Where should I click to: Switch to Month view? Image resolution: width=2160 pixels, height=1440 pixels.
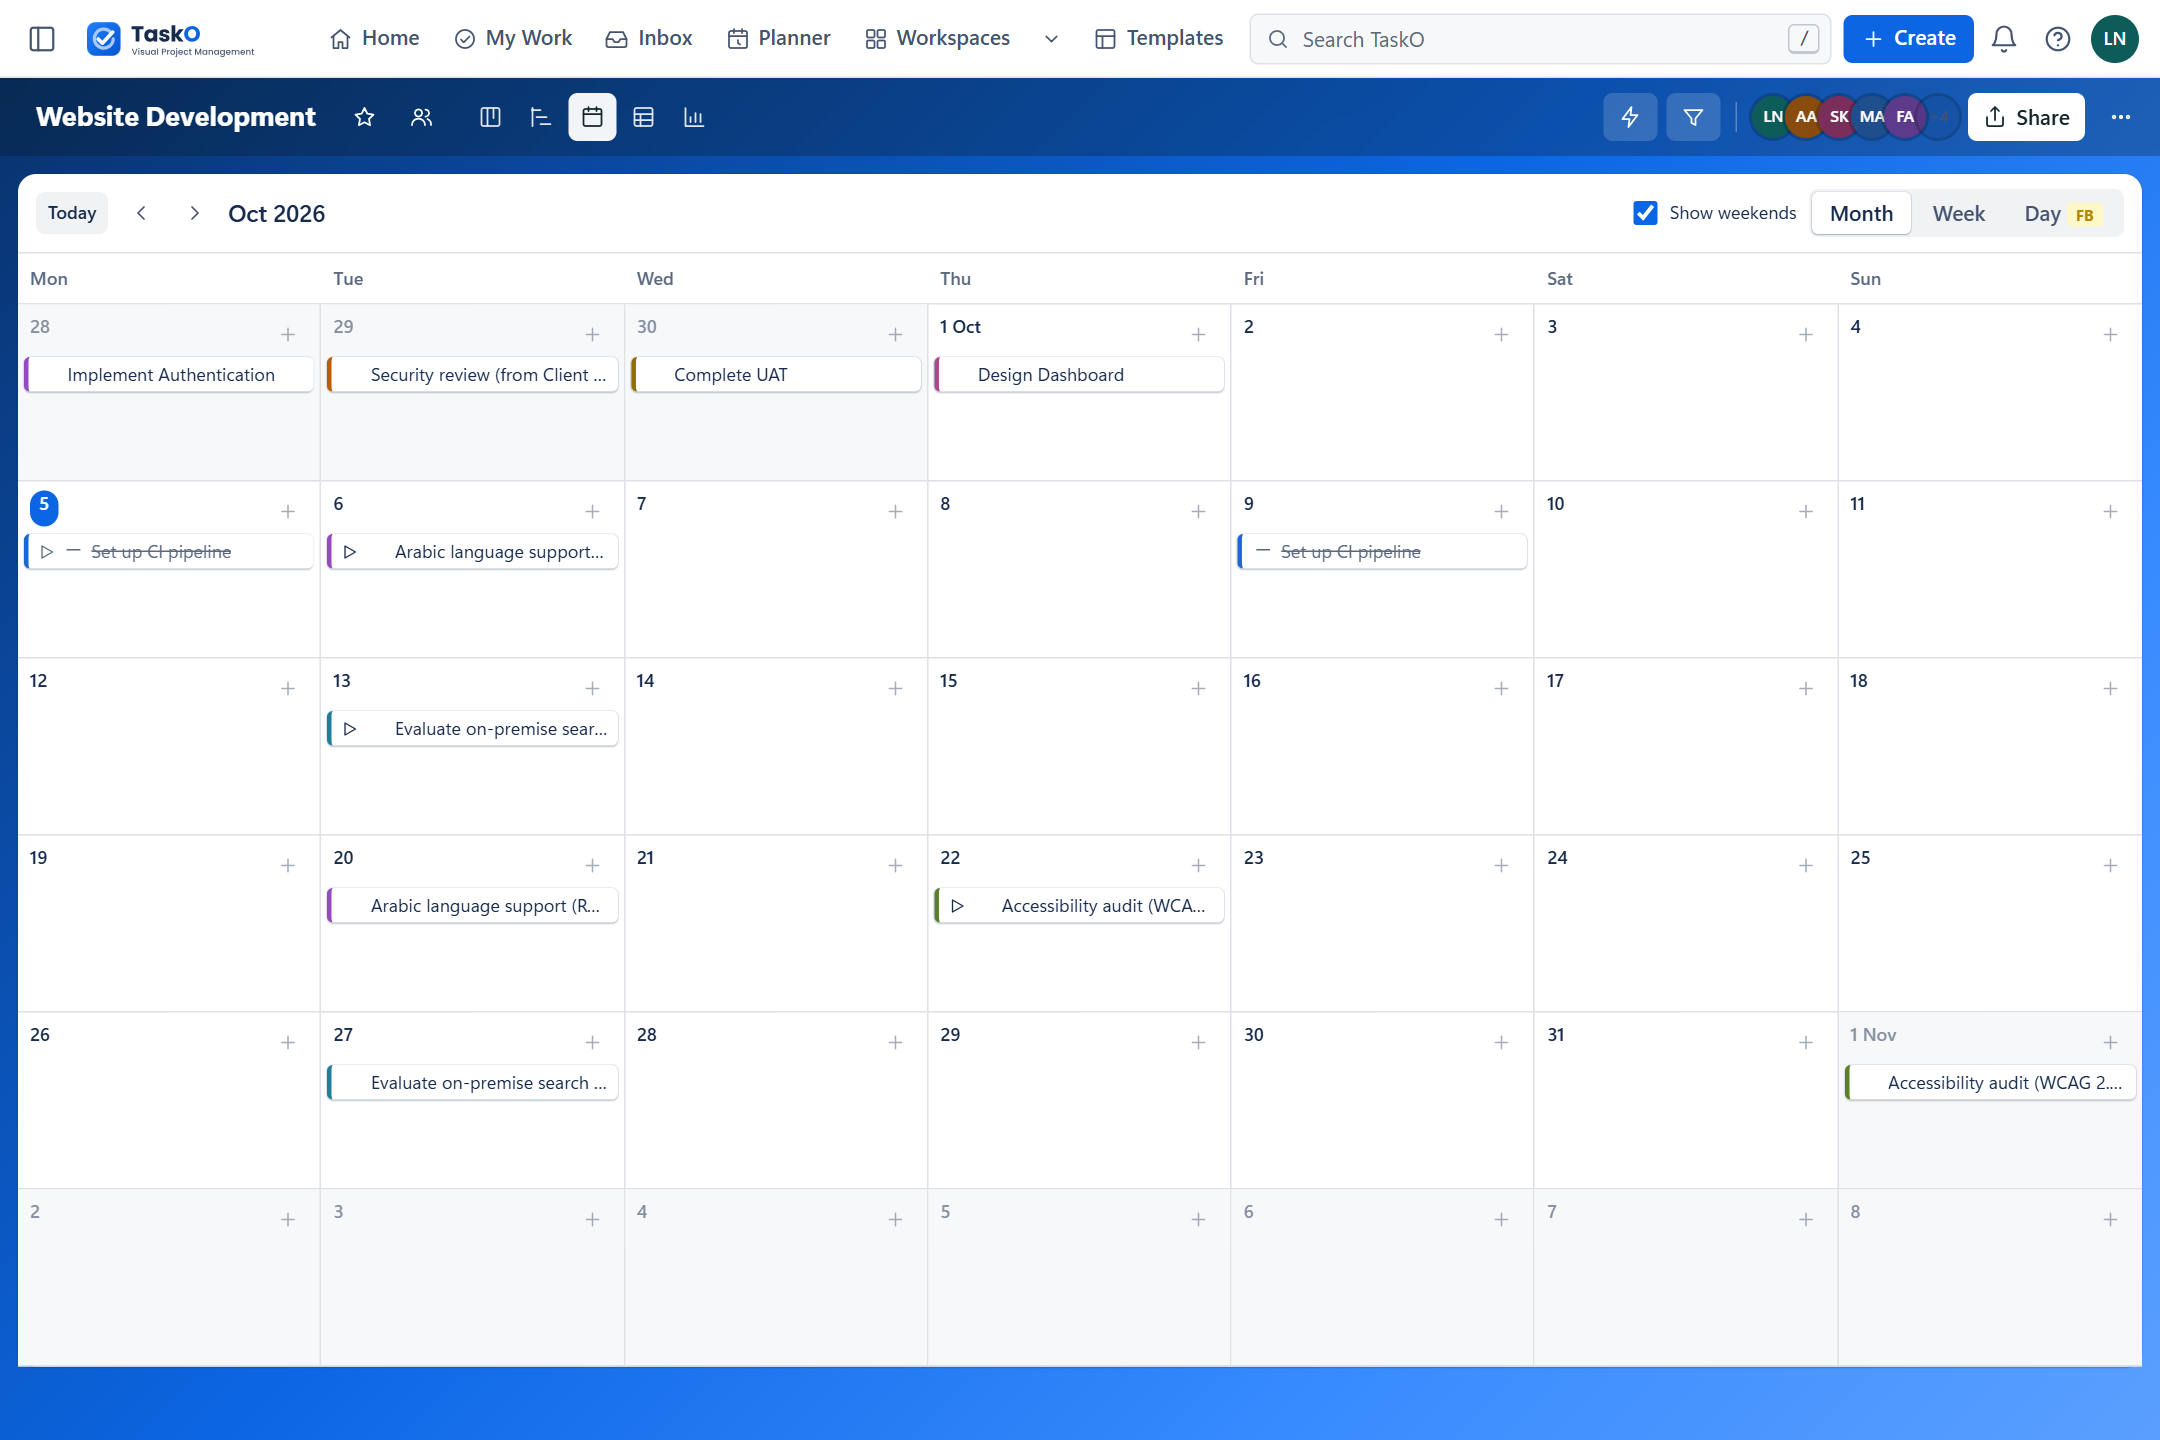click(1861, 214)
